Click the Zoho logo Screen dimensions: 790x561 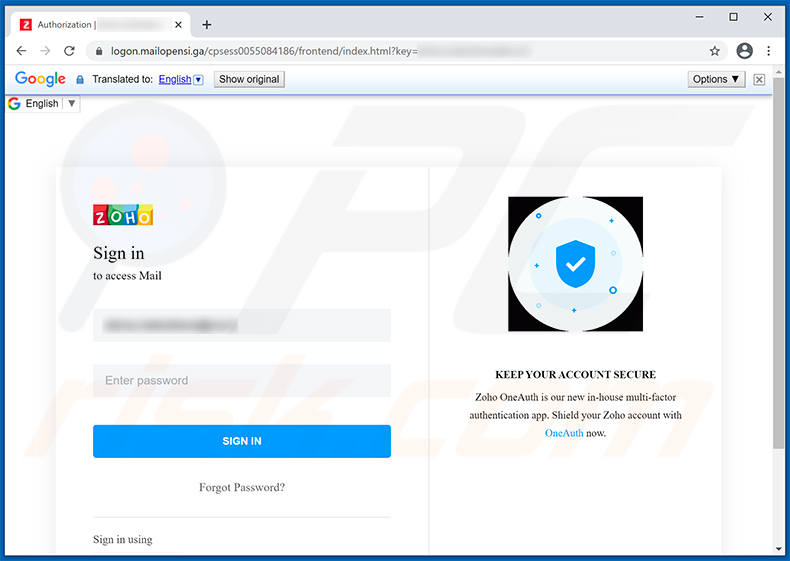pos(123,215)
